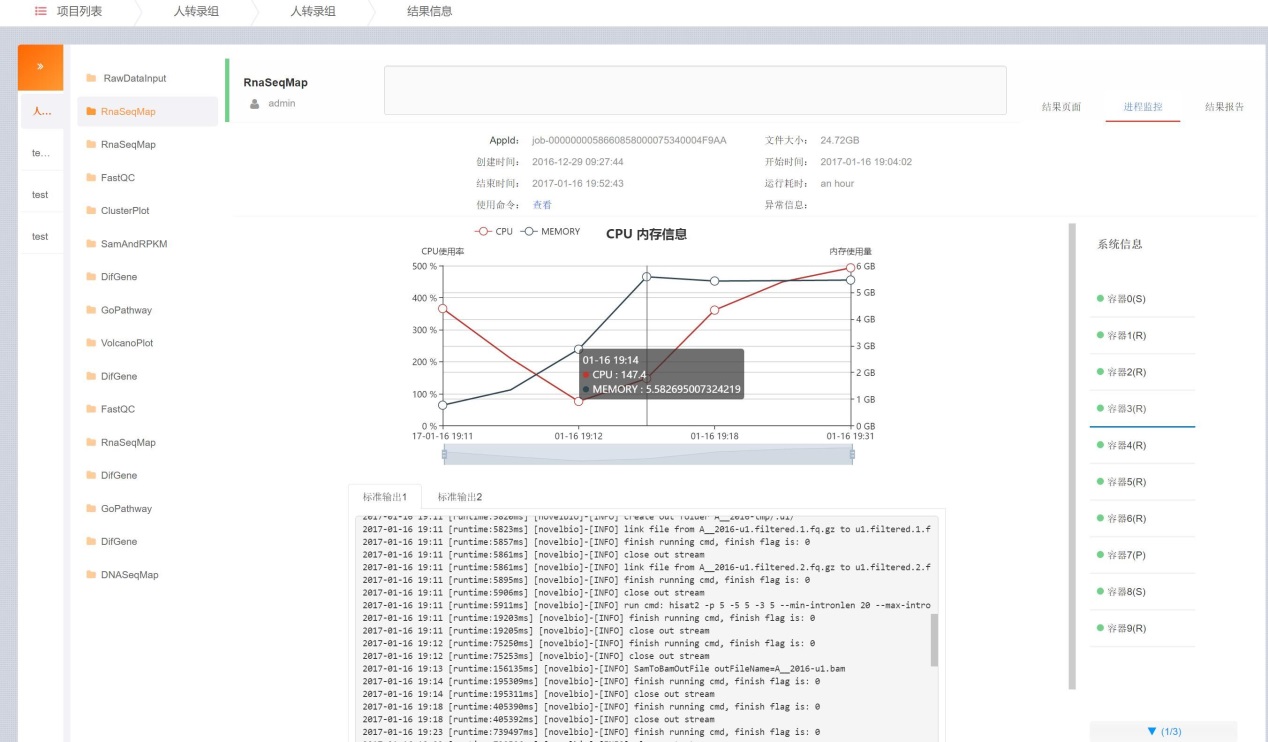Viewport: 1268px width, 742px height.
Task: Click the 结果信息 breadcrumb item
Action: coord(429,12)
